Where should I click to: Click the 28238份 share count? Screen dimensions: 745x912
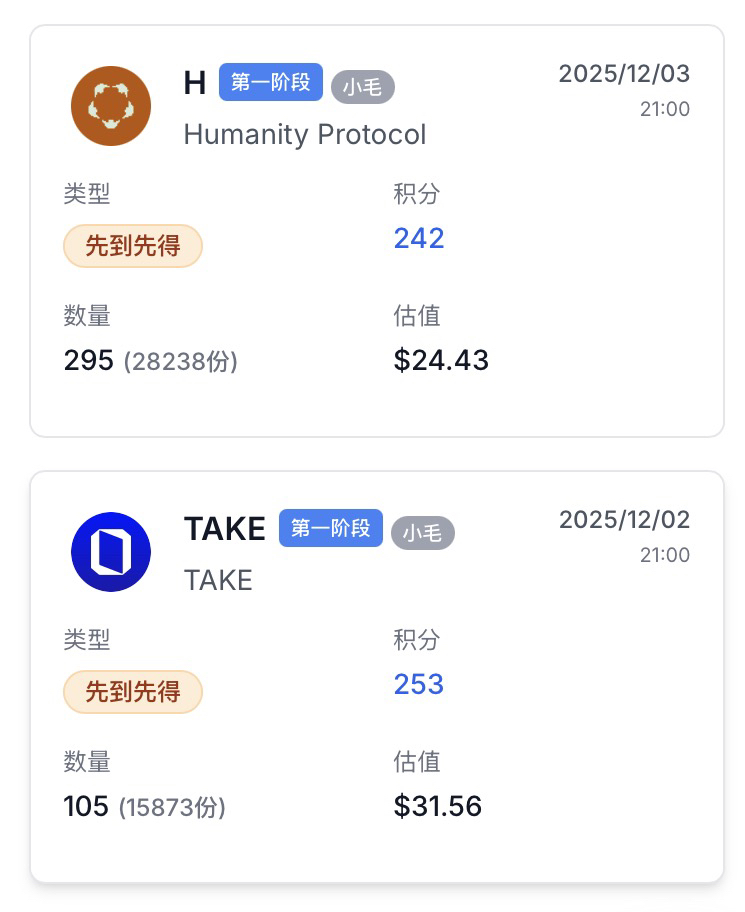tap(181, 361)
